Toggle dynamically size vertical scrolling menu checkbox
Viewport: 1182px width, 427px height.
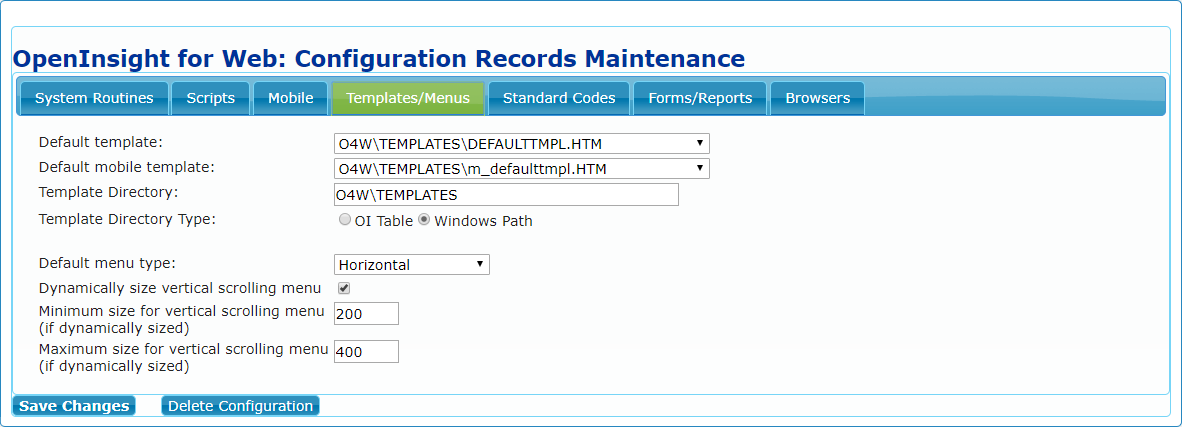pos(344,288)
